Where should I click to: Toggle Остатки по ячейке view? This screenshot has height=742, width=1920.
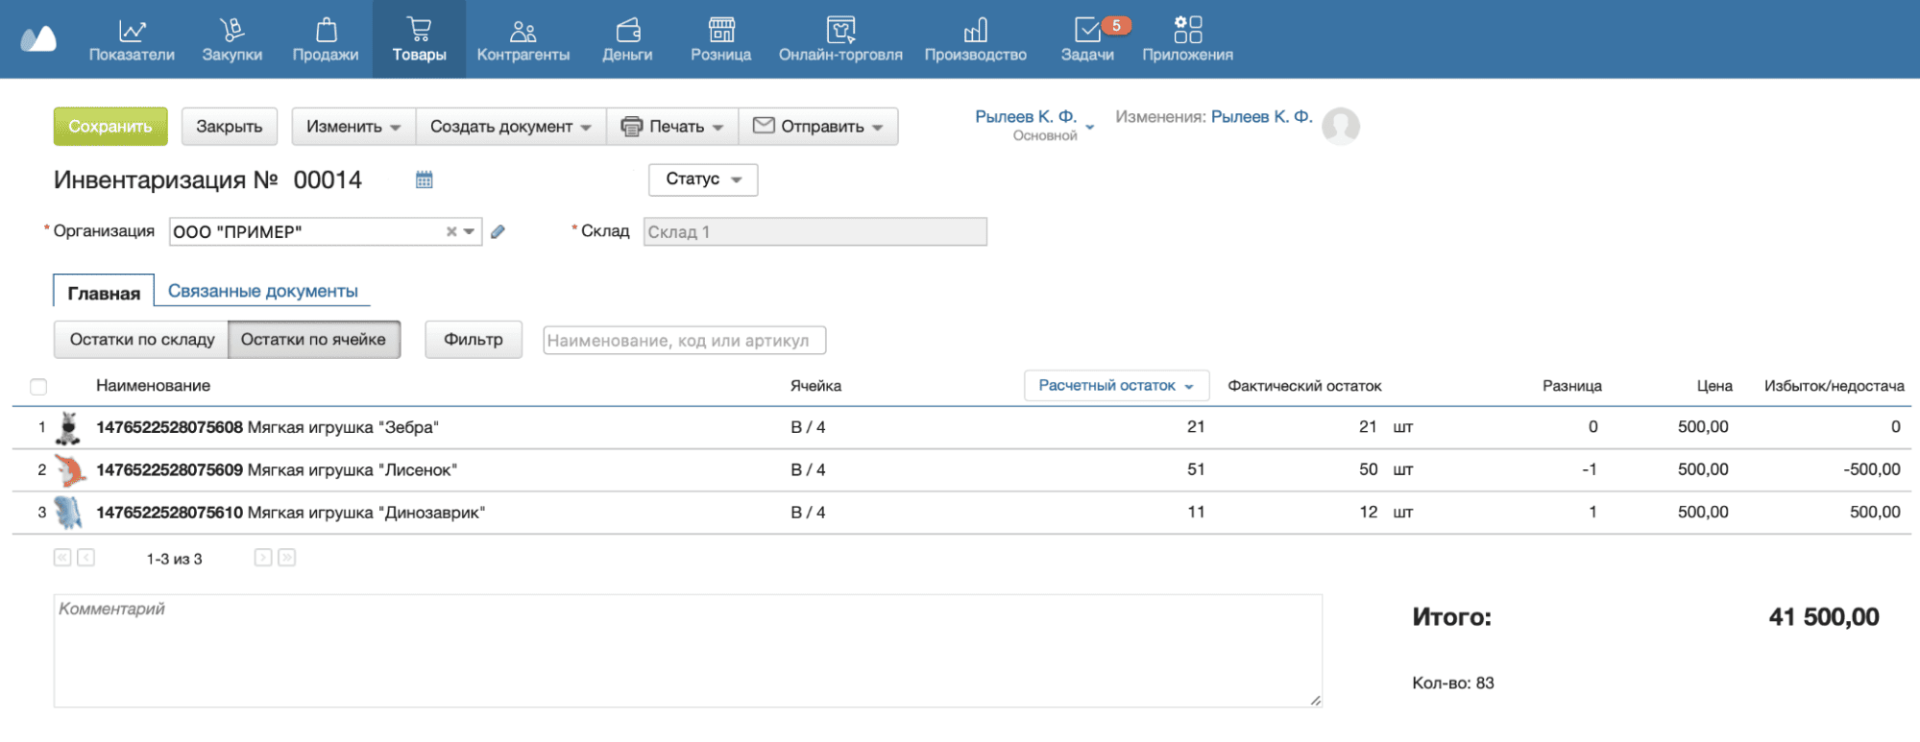click(313, 340)
